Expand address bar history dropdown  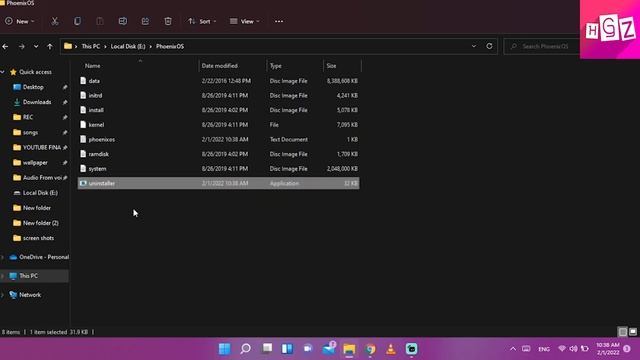pos(474,46)
